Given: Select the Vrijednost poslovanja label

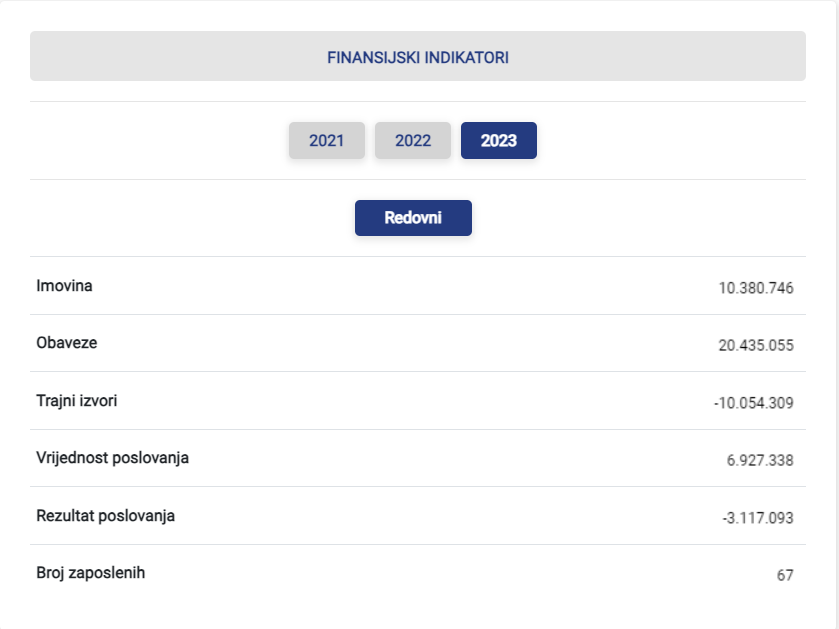Looking at the screenshot, I should pyautogui.click(x=112, y=458).
